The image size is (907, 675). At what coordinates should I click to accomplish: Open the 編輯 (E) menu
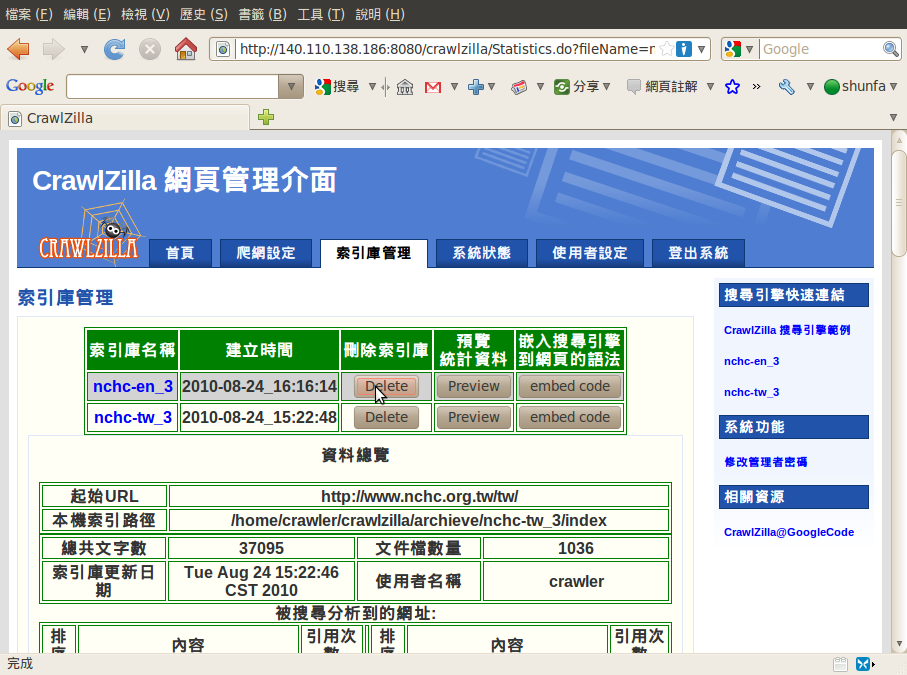(x=87, y=14)
